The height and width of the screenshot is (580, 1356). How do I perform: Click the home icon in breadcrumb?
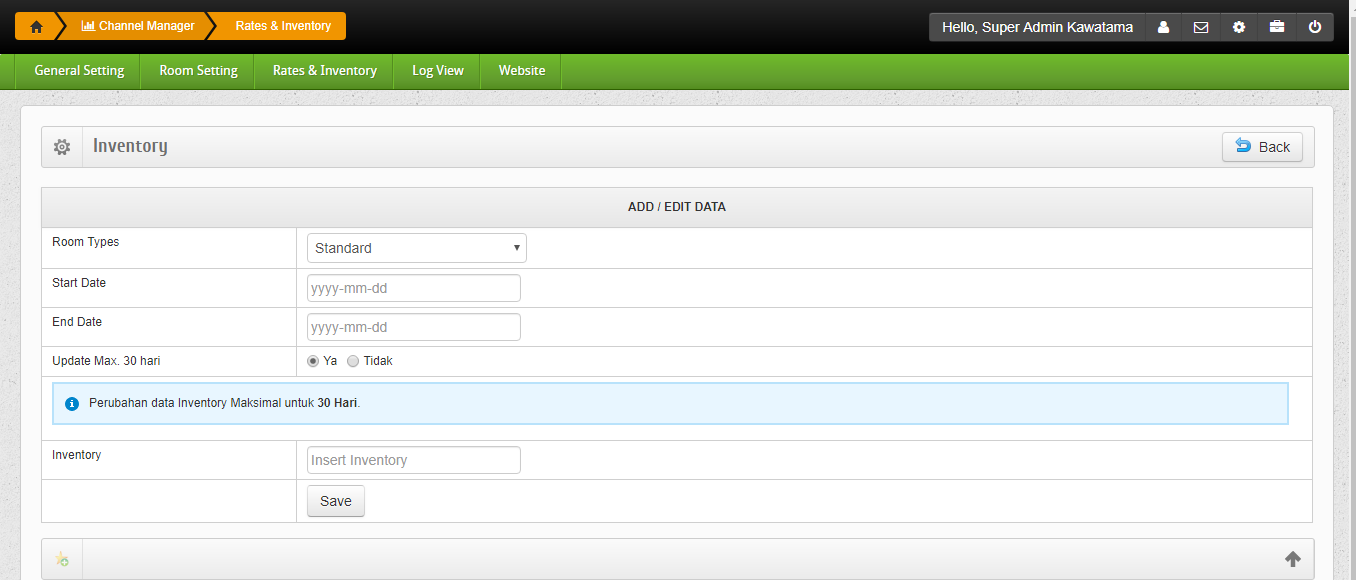[36, 27]
